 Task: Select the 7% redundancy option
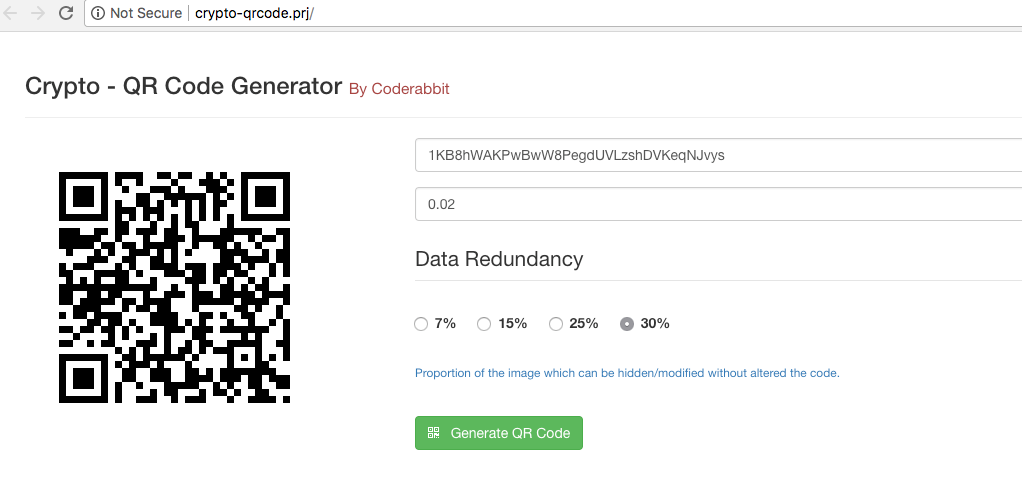point(421,324)
